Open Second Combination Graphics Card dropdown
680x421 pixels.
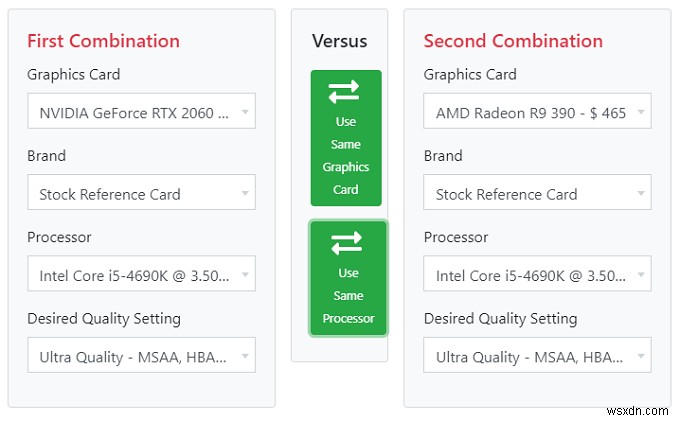(537, 111)
